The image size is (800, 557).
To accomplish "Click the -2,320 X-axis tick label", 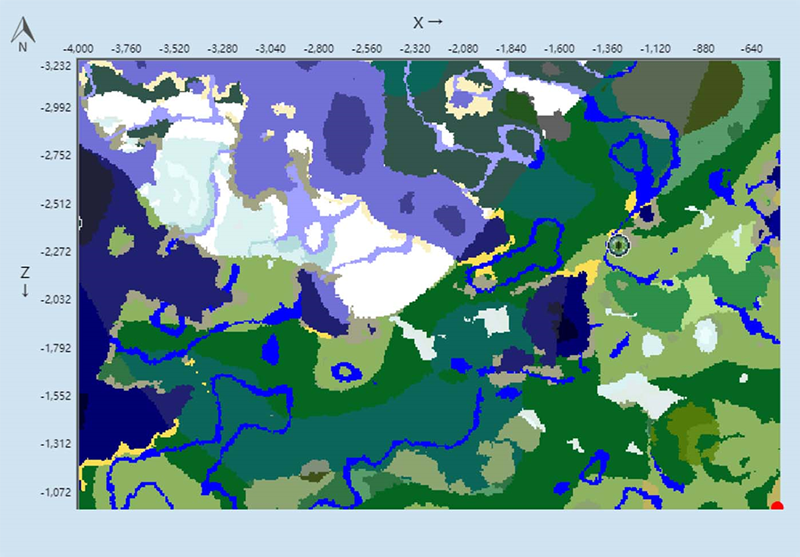I will (x=415, y=49).
